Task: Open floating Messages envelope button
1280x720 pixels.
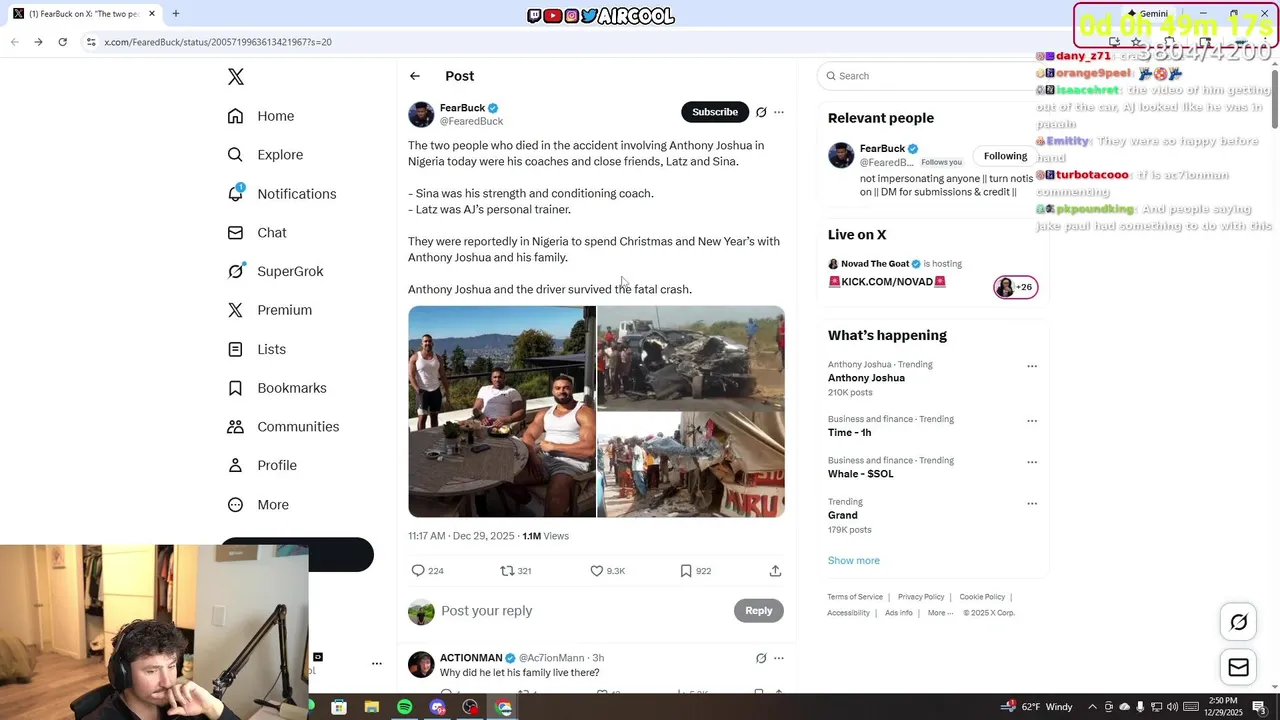Action: pyautogui.click(x=1238, y=668)
